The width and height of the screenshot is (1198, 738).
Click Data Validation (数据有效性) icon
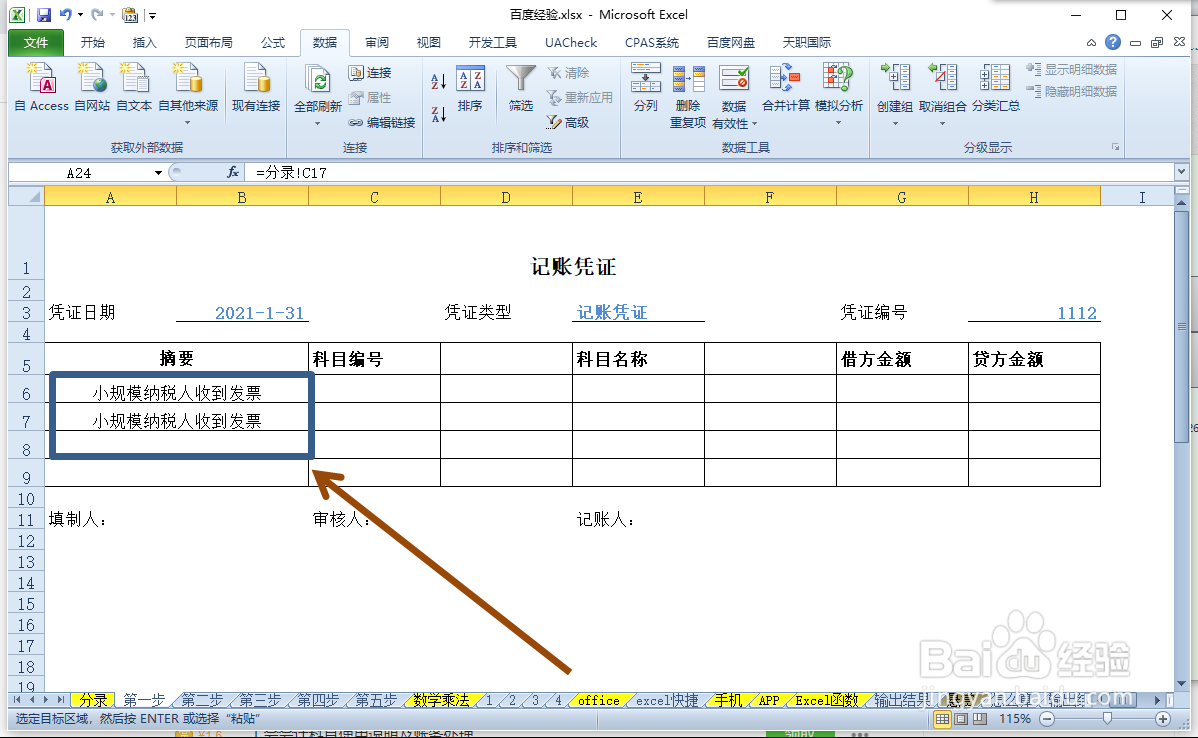(x=734, y=79)
